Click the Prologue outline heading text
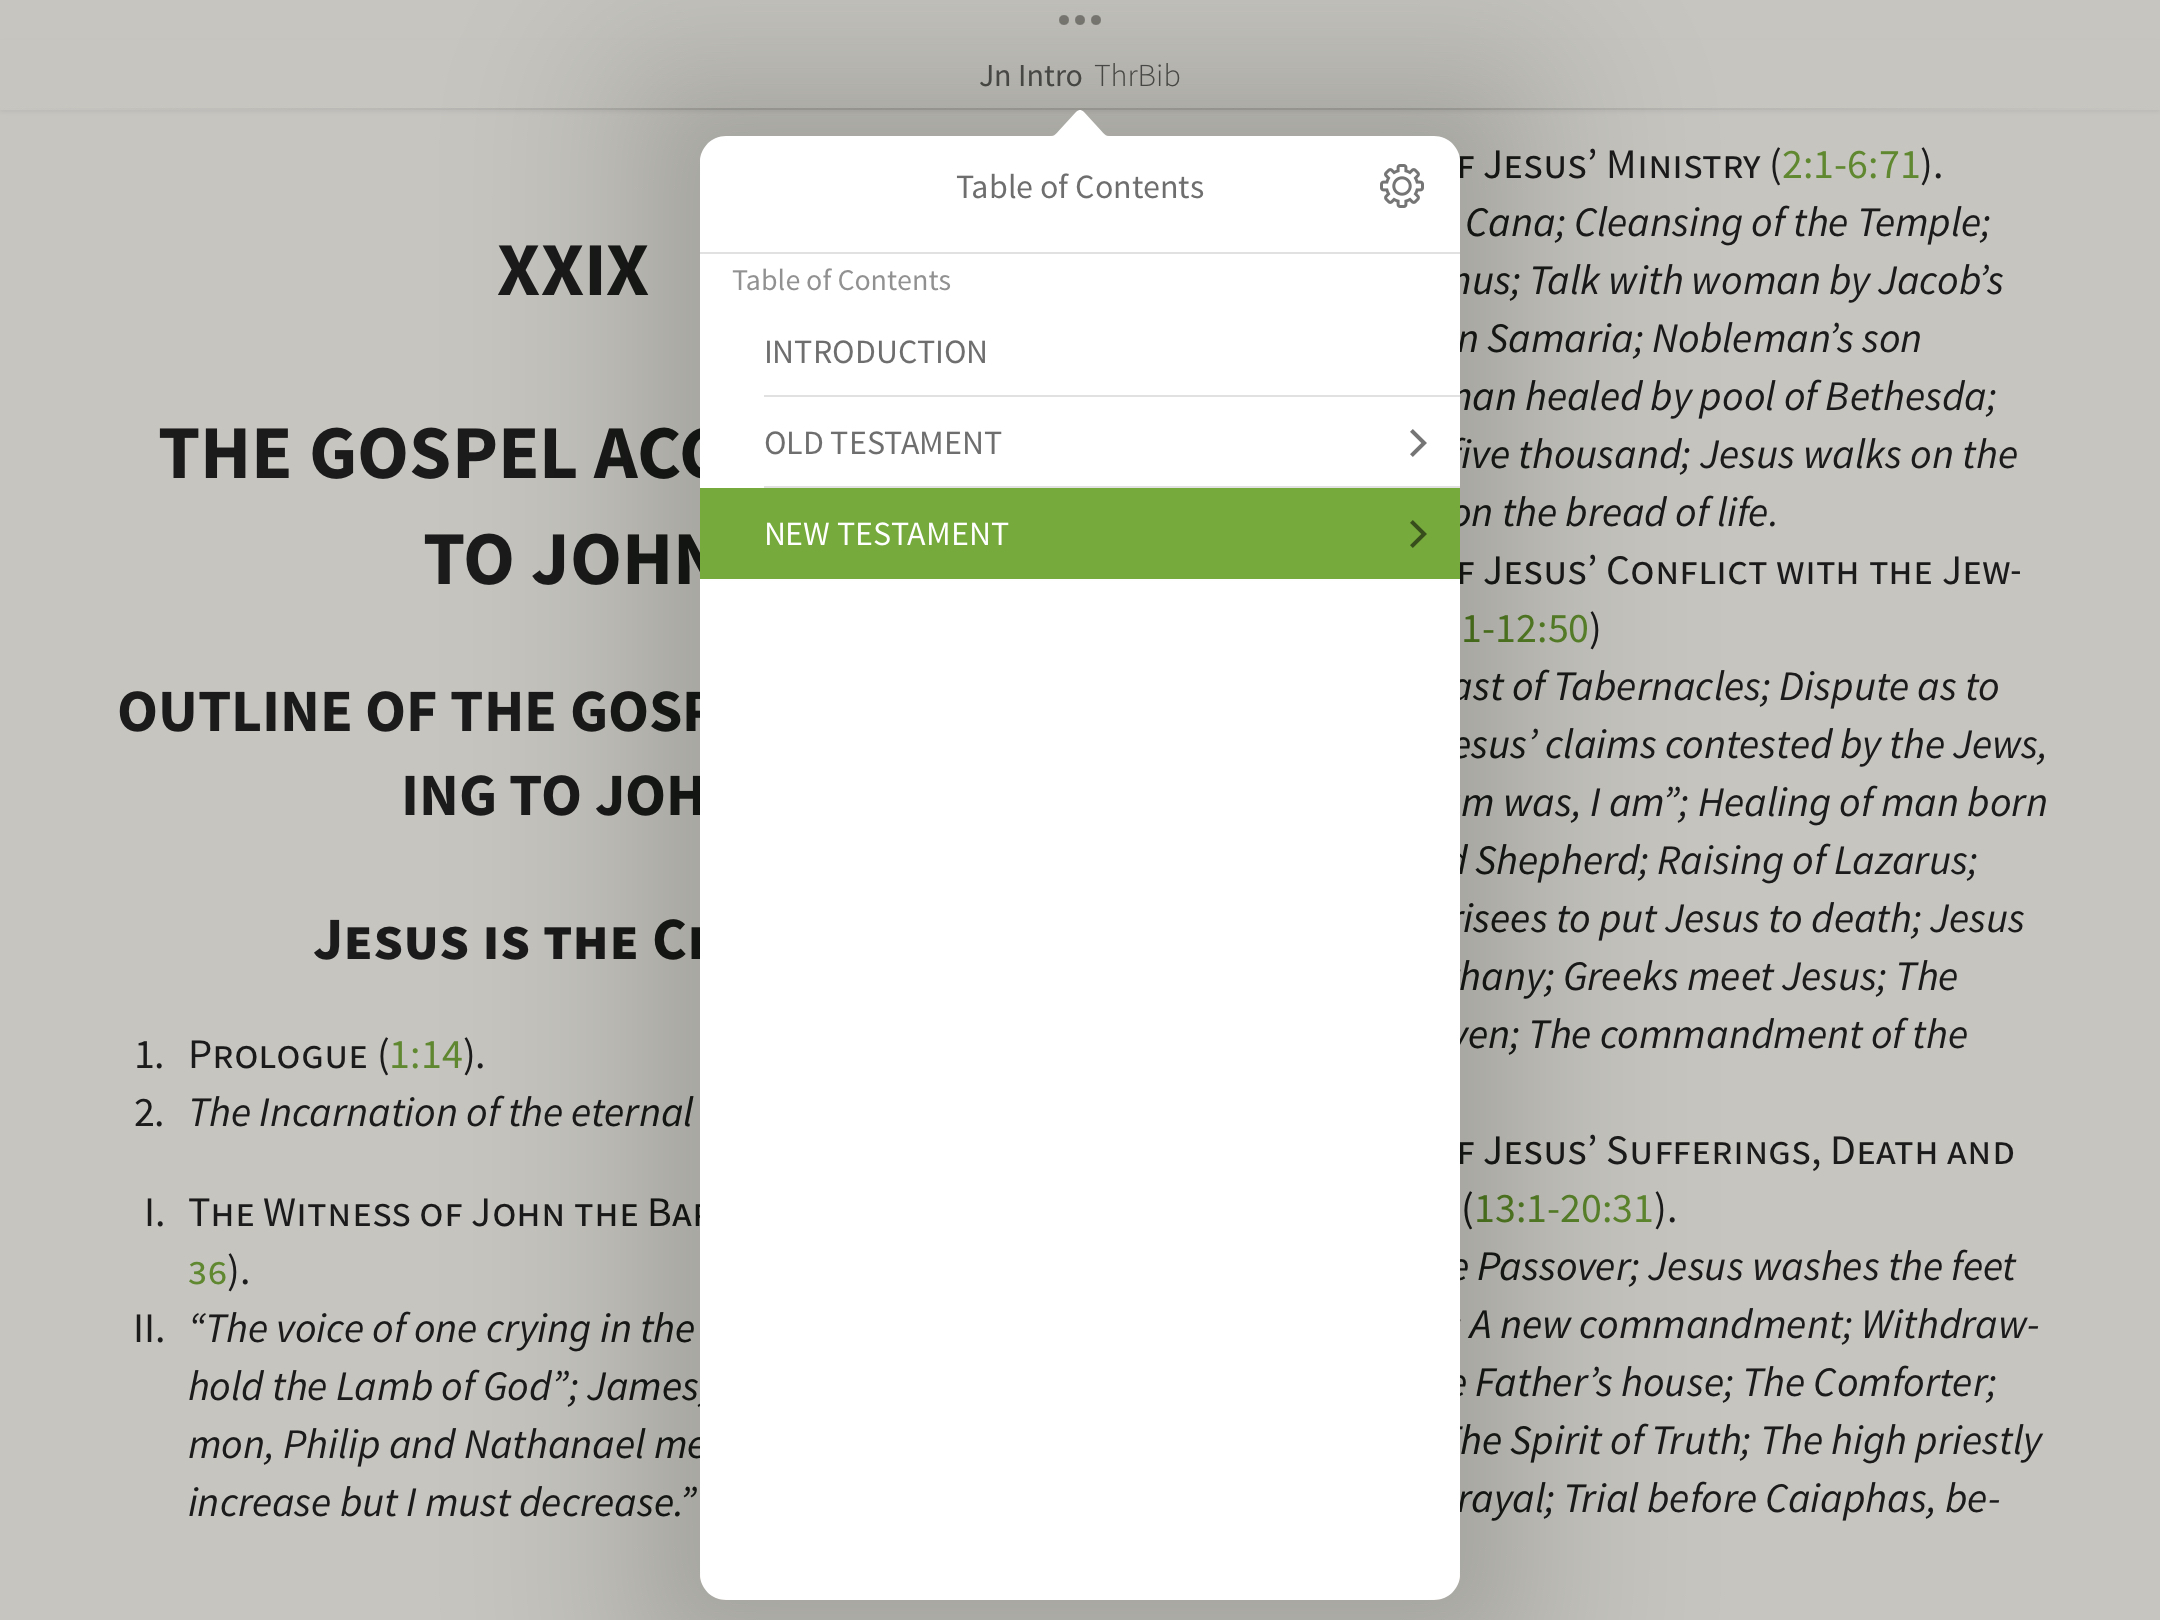The image size is (2160, 1620). click(278, 1055)
